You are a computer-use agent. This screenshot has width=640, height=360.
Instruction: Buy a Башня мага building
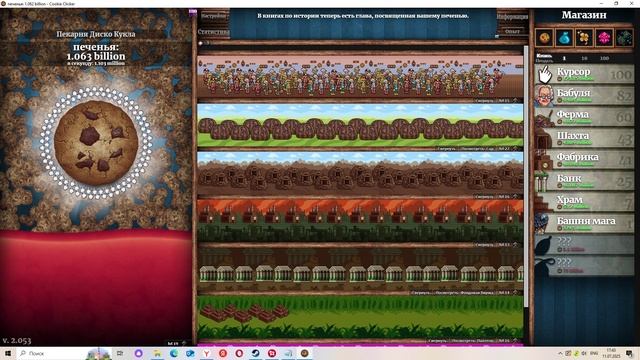coord(584,223)
